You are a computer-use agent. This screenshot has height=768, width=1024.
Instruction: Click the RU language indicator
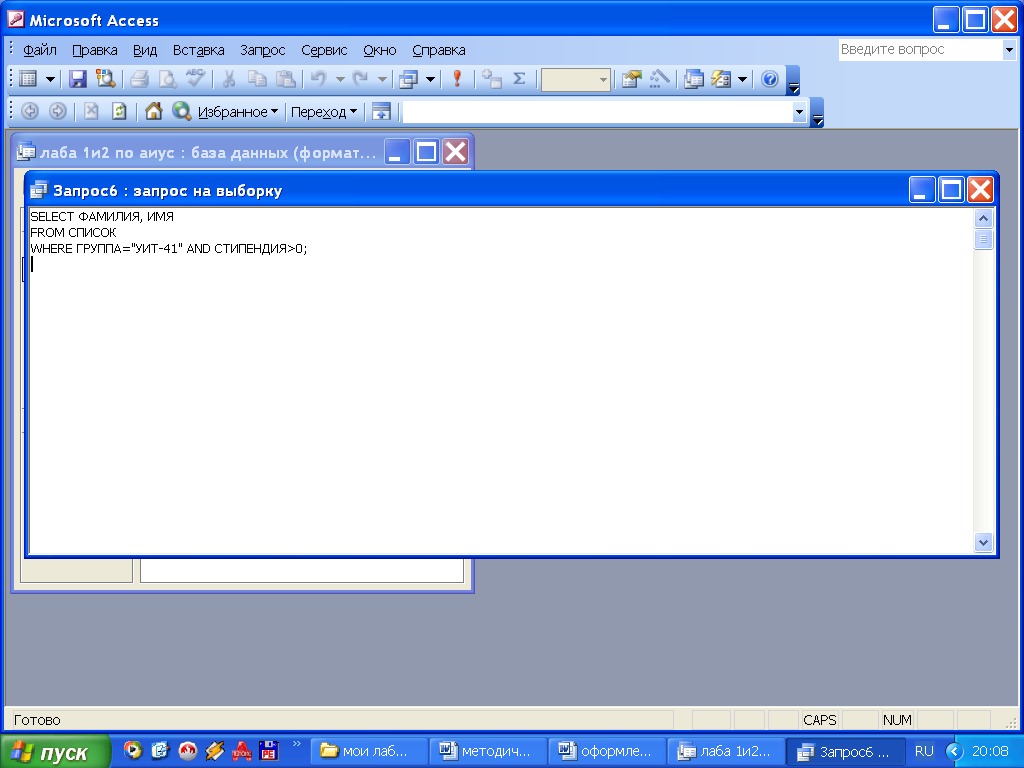[x=923, y=751]
